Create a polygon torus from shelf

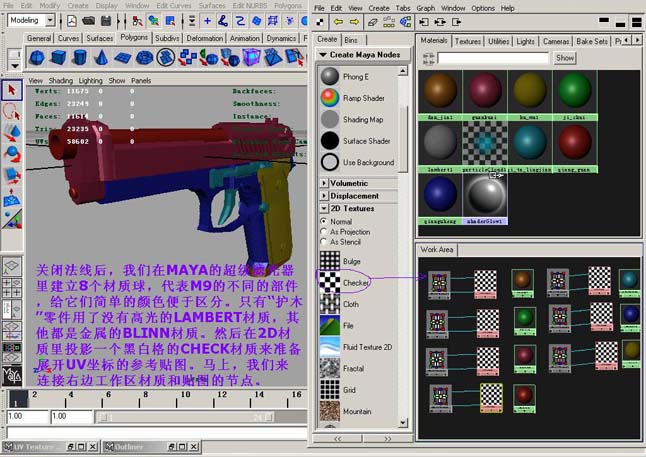144,58
